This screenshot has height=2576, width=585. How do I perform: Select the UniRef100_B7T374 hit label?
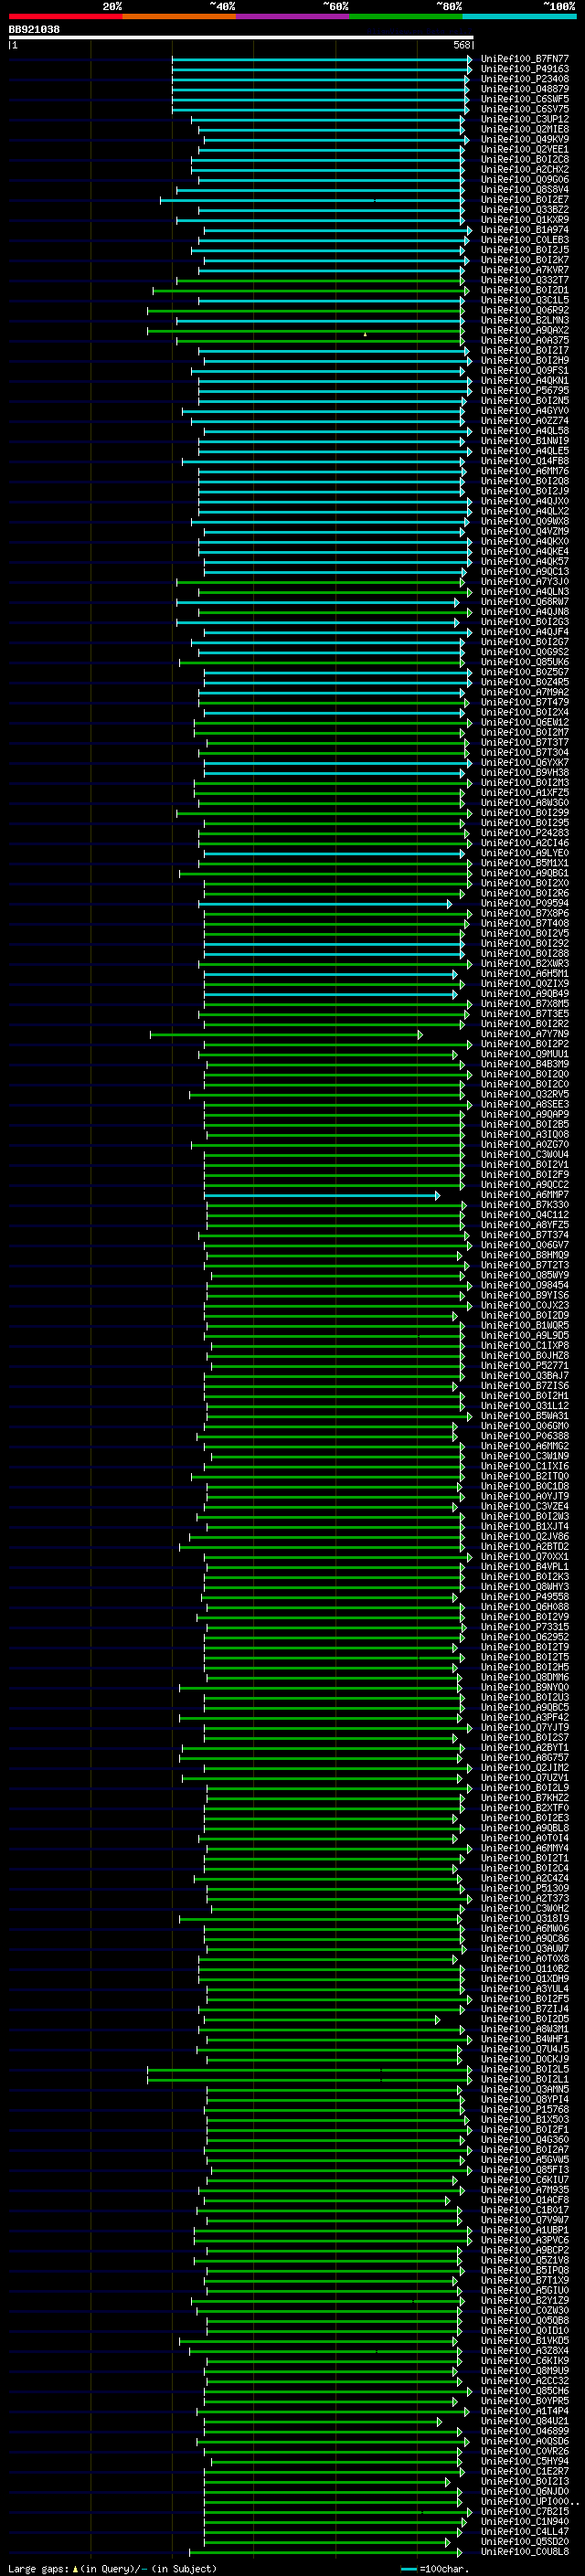pos(525,1235)
